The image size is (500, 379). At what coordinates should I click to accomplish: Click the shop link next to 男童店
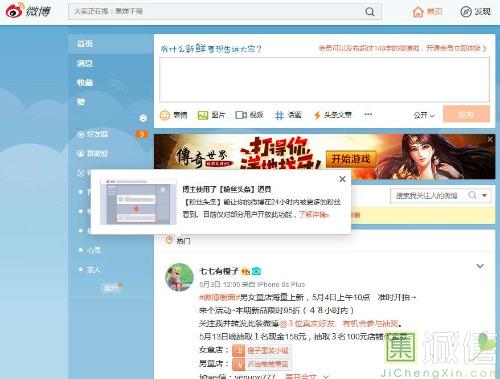pyautogui.click(x=261, y=364)
